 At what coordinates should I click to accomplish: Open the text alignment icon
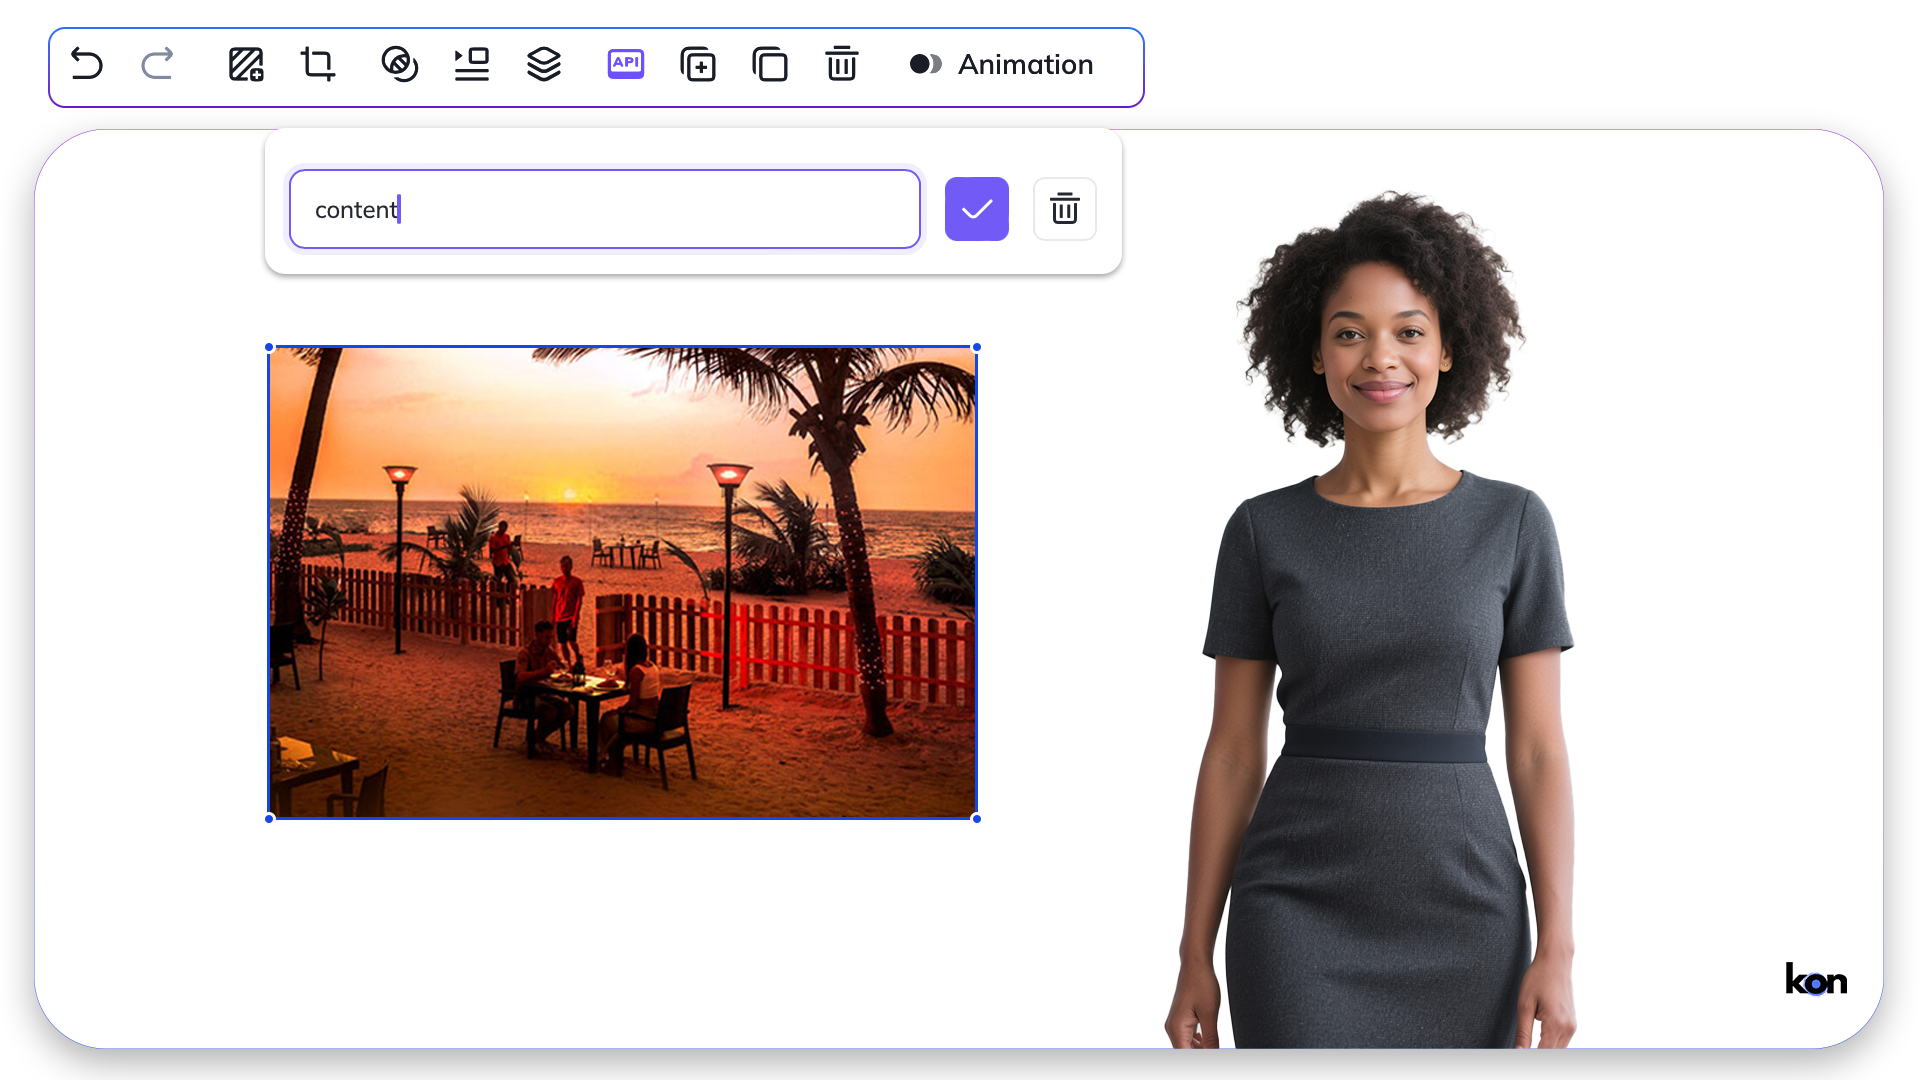[471, 65]
